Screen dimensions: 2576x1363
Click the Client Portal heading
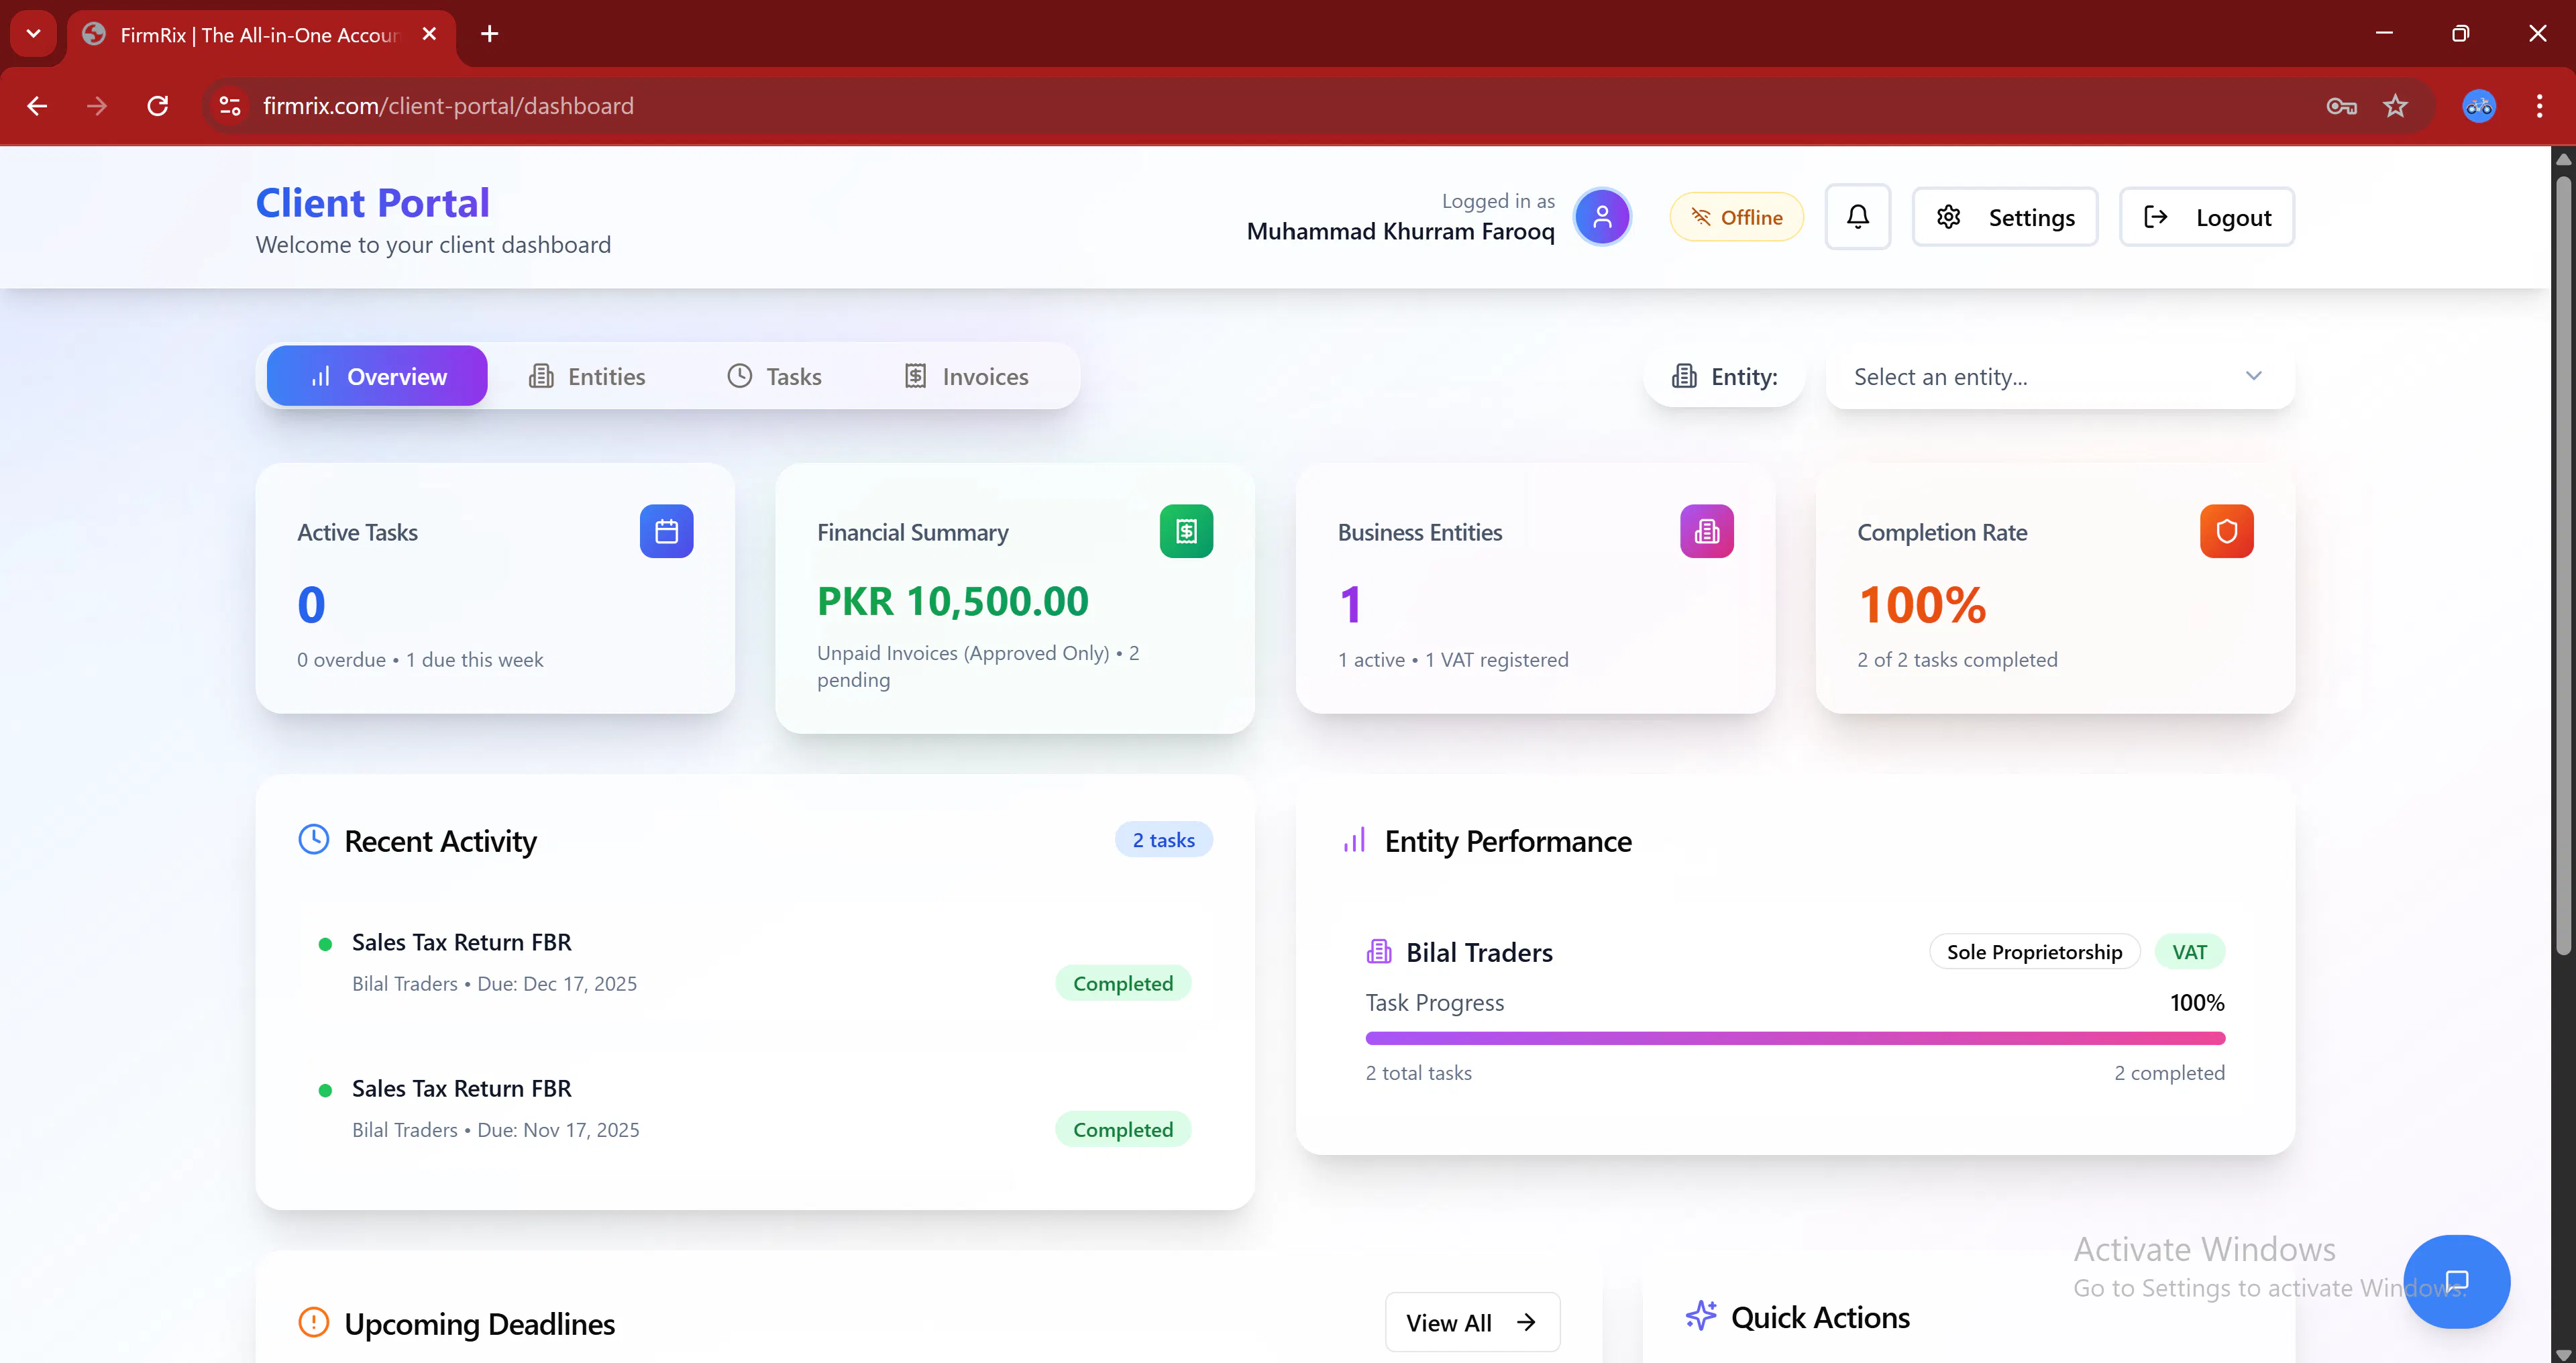373,203
